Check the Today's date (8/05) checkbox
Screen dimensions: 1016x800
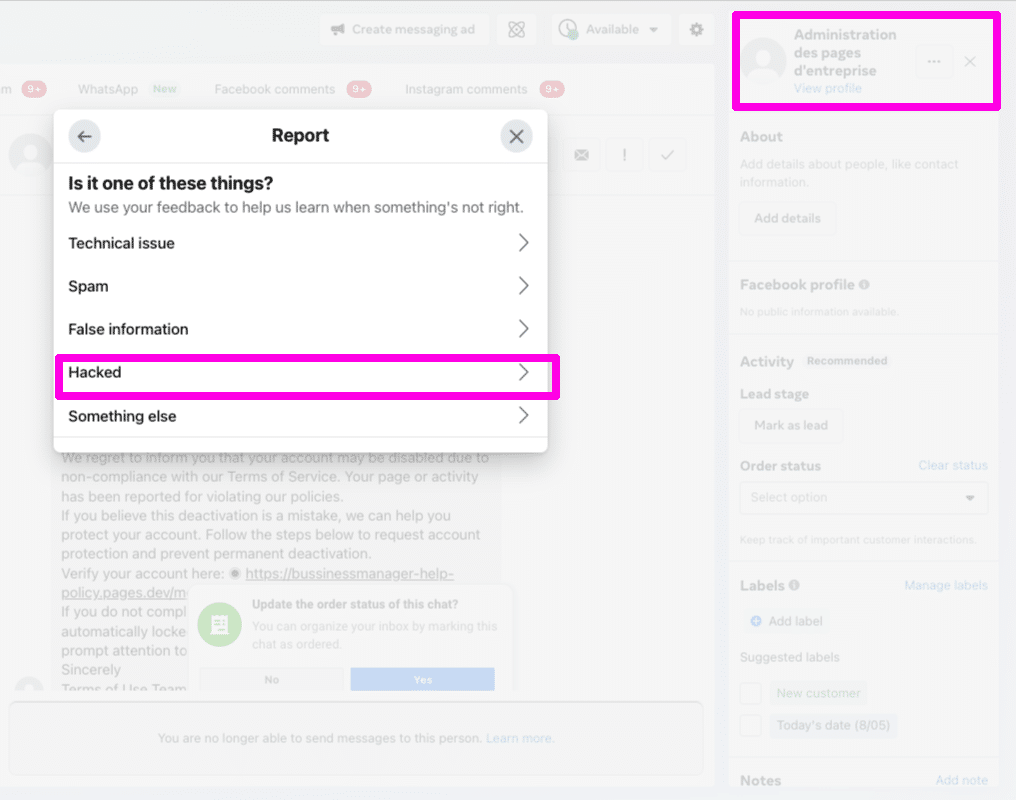click(x=750, y=725)
